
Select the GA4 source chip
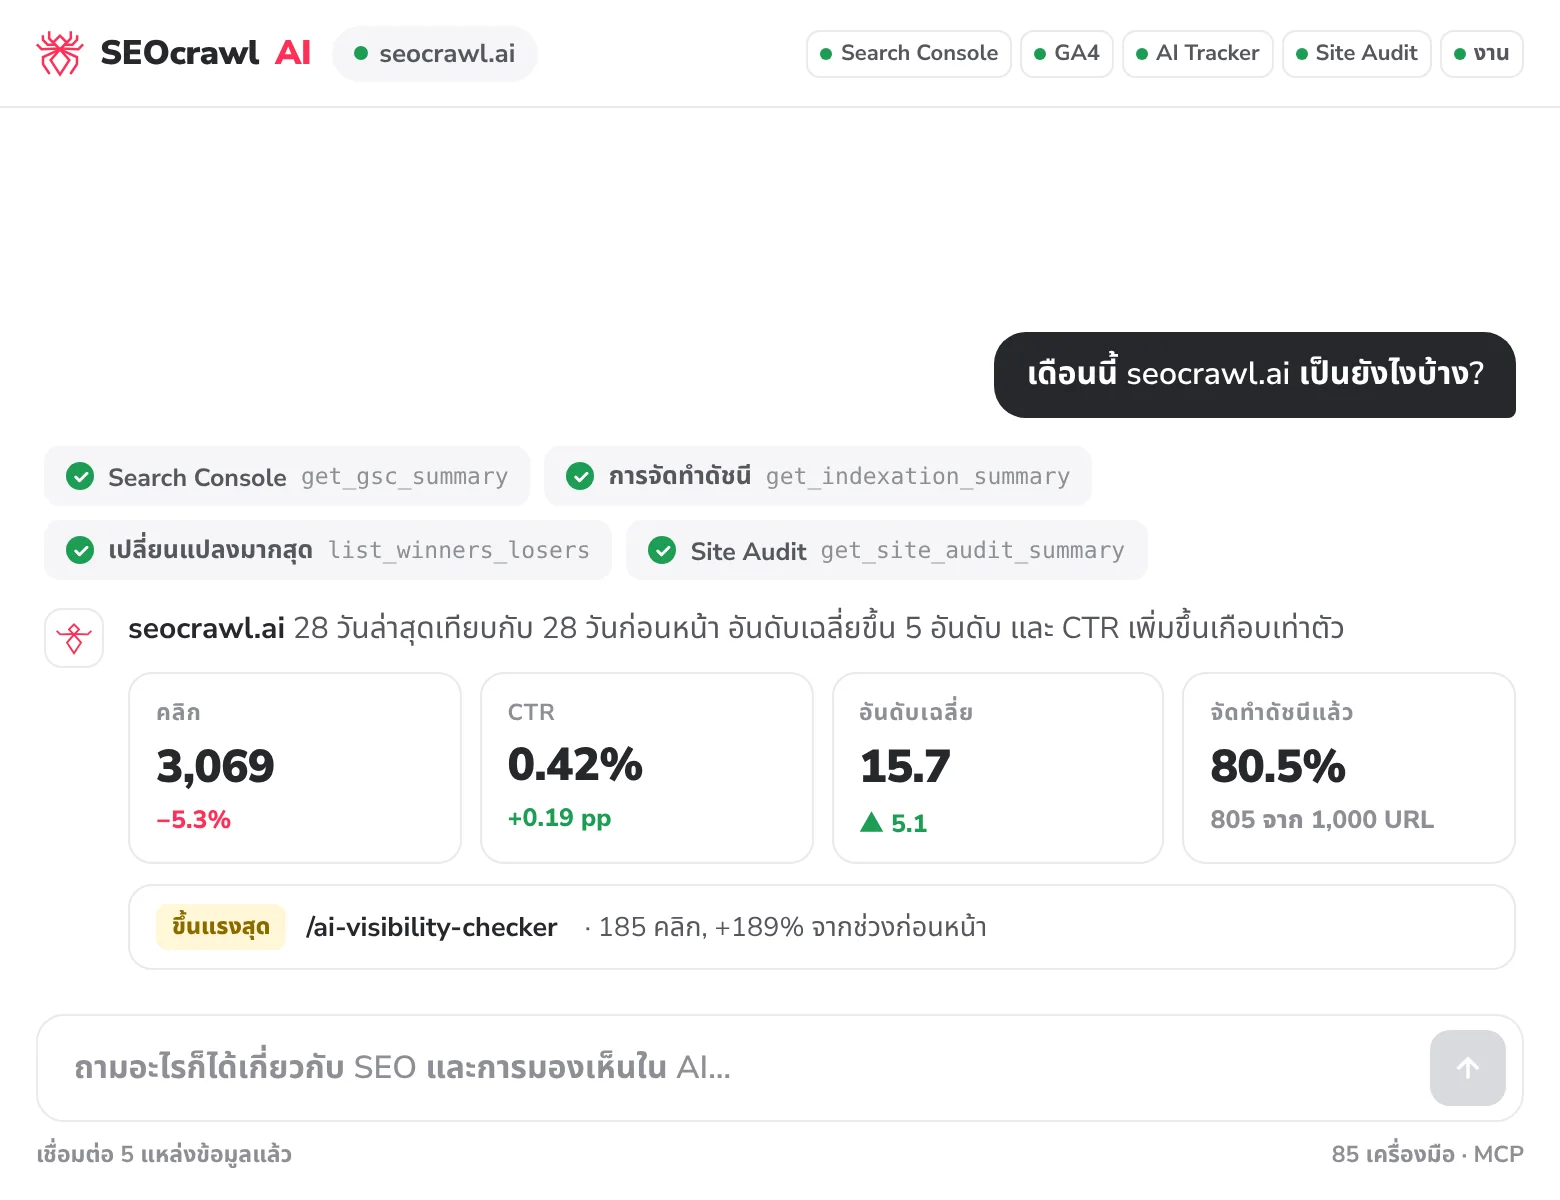1067,53
